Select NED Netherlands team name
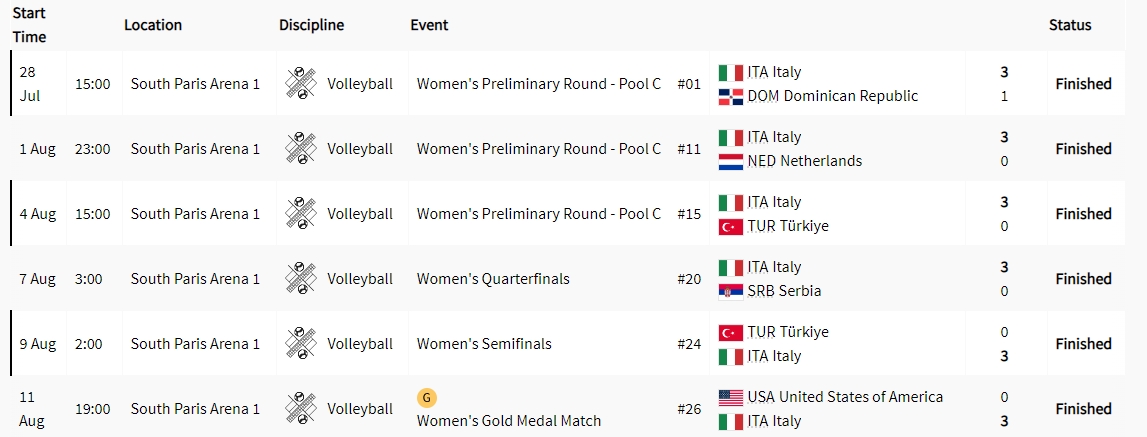This screenshot has height=437, width=1147. point(804,161)
